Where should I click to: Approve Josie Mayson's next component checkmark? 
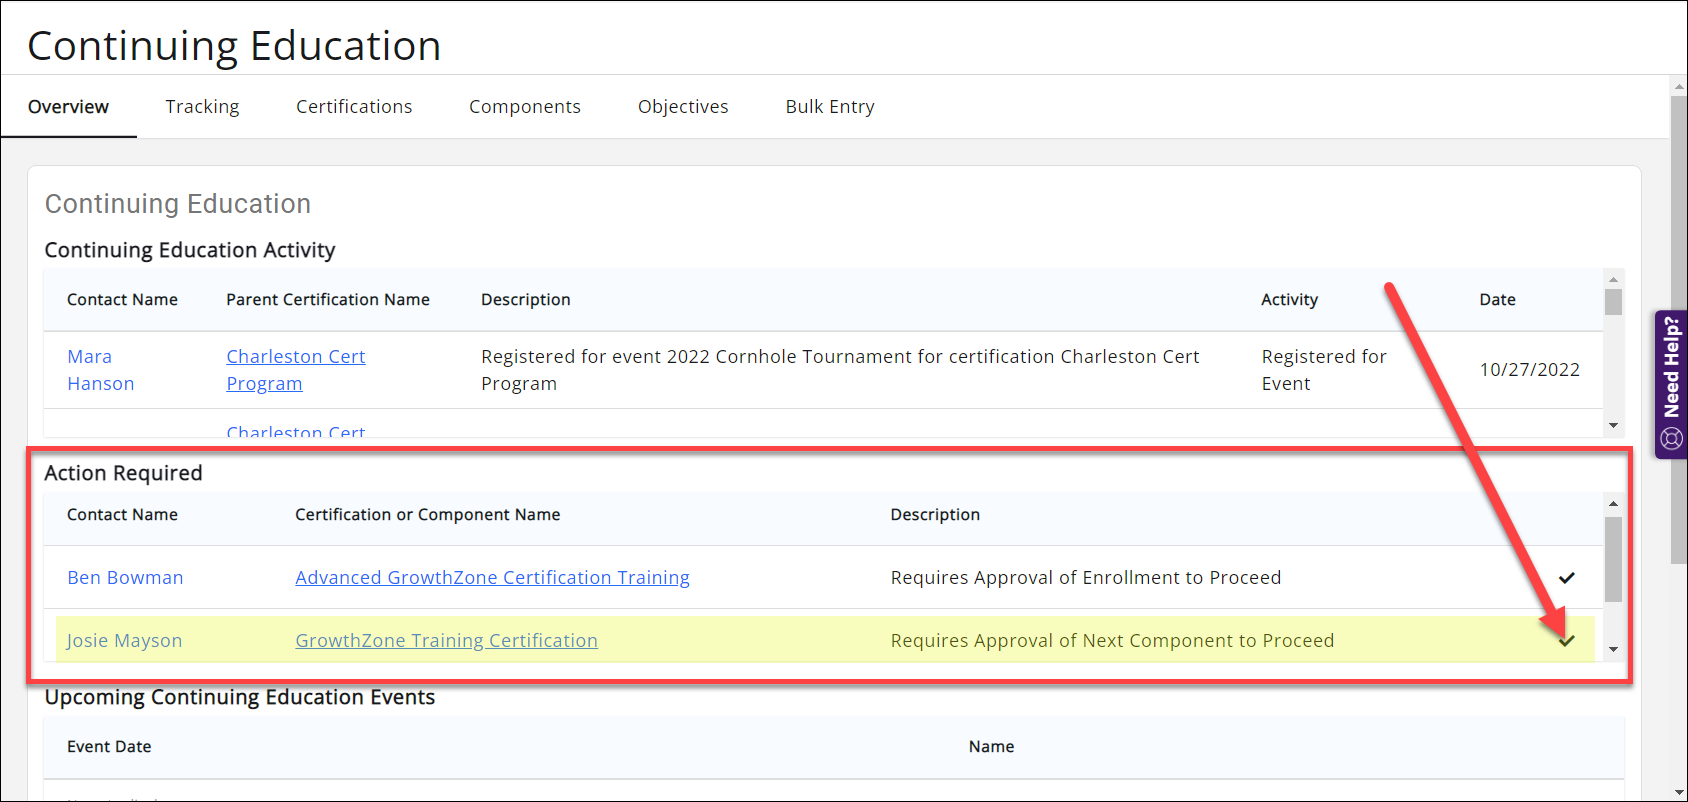(x=1566, y=641)
